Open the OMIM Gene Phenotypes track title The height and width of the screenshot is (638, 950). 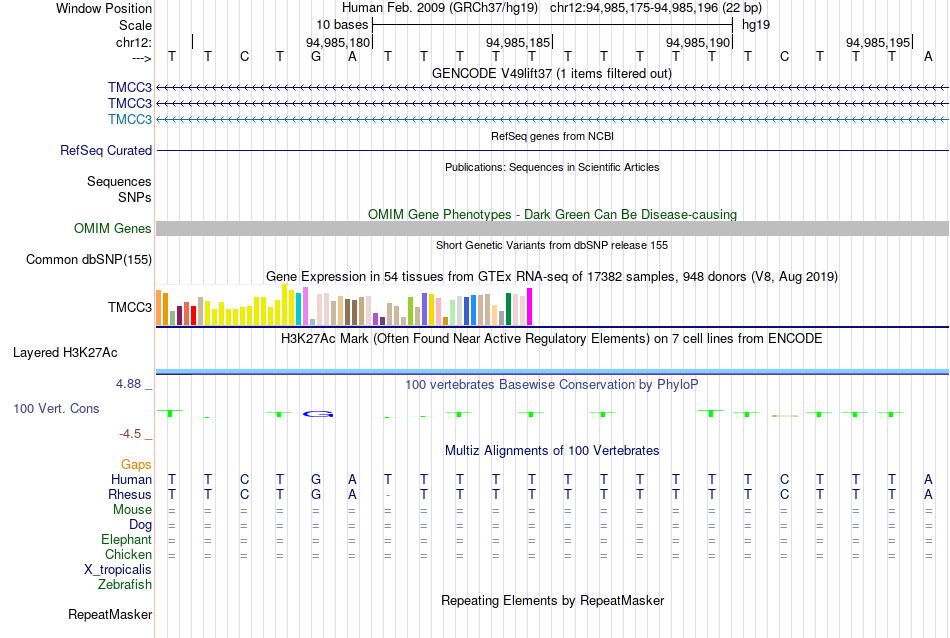552,214
